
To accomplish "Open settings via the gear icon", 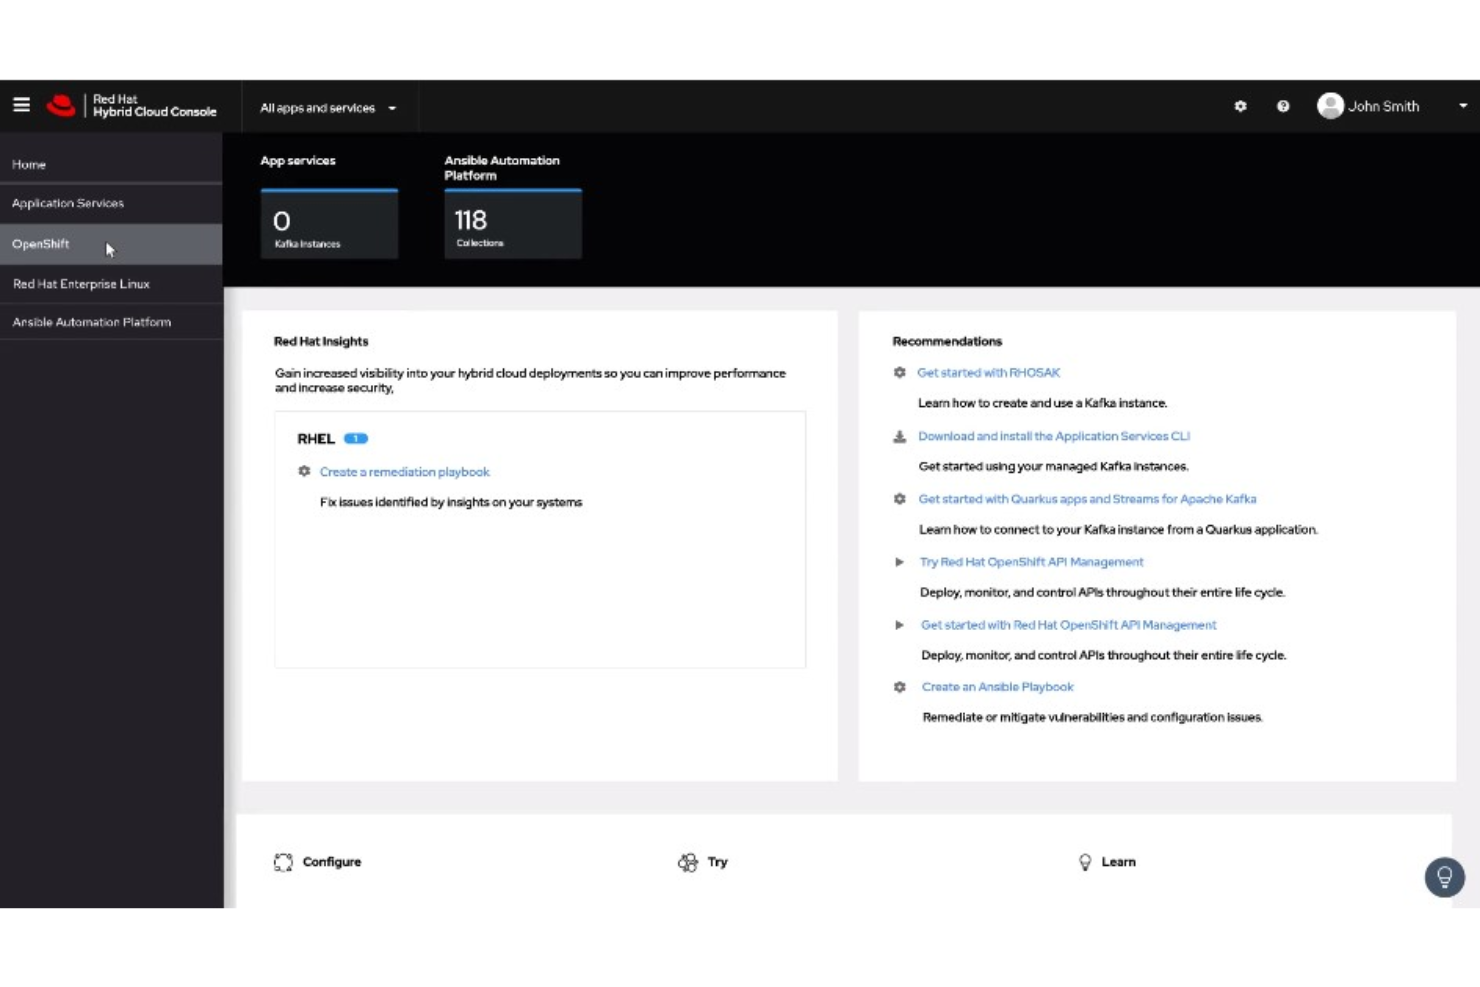I will (x=1240, y=106).
